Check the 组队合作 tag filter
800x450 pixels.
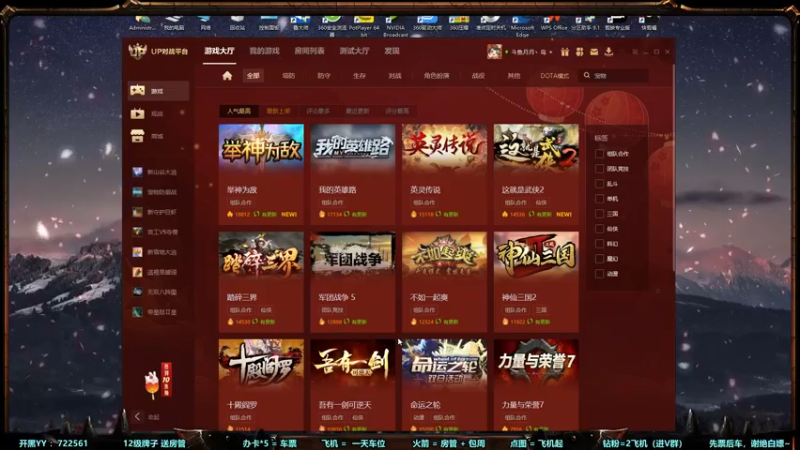pos(599,154)
